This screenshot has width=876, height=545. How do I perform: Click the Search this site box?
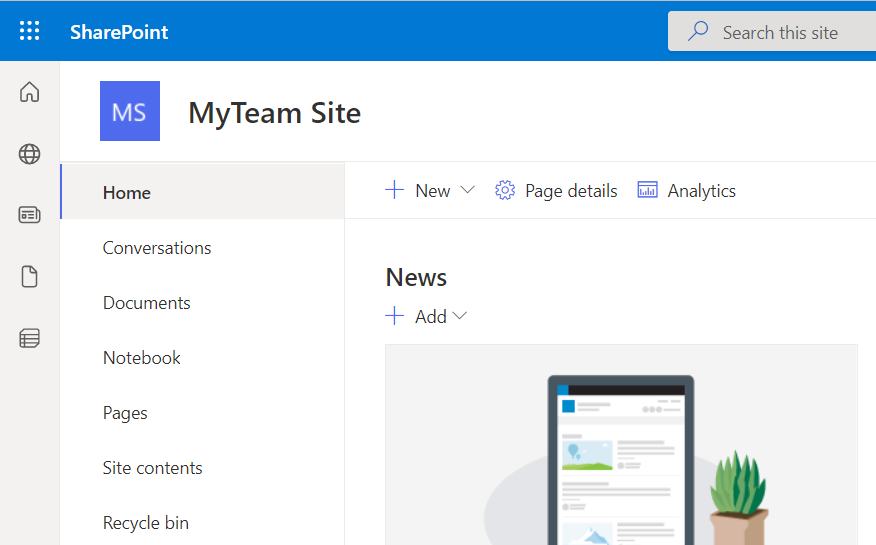780,33
